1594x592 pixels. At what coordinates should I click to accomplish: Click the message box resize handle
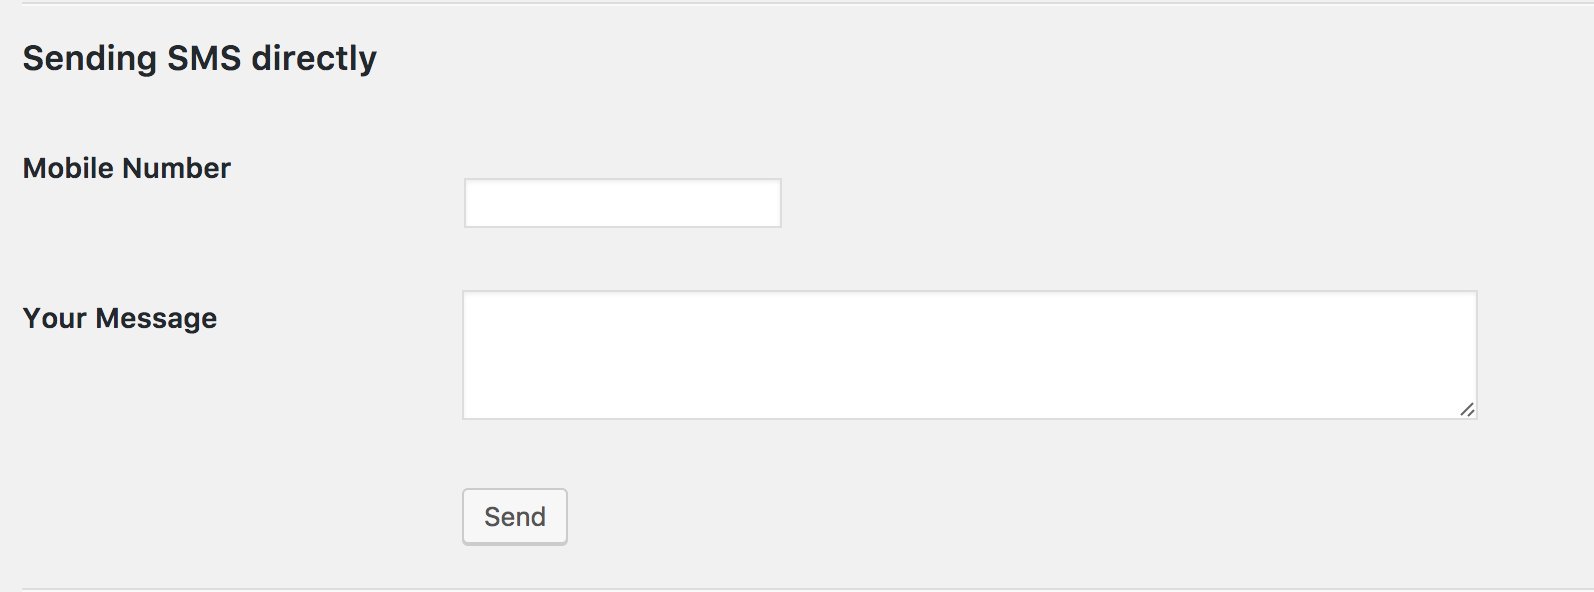[1467, 409]
